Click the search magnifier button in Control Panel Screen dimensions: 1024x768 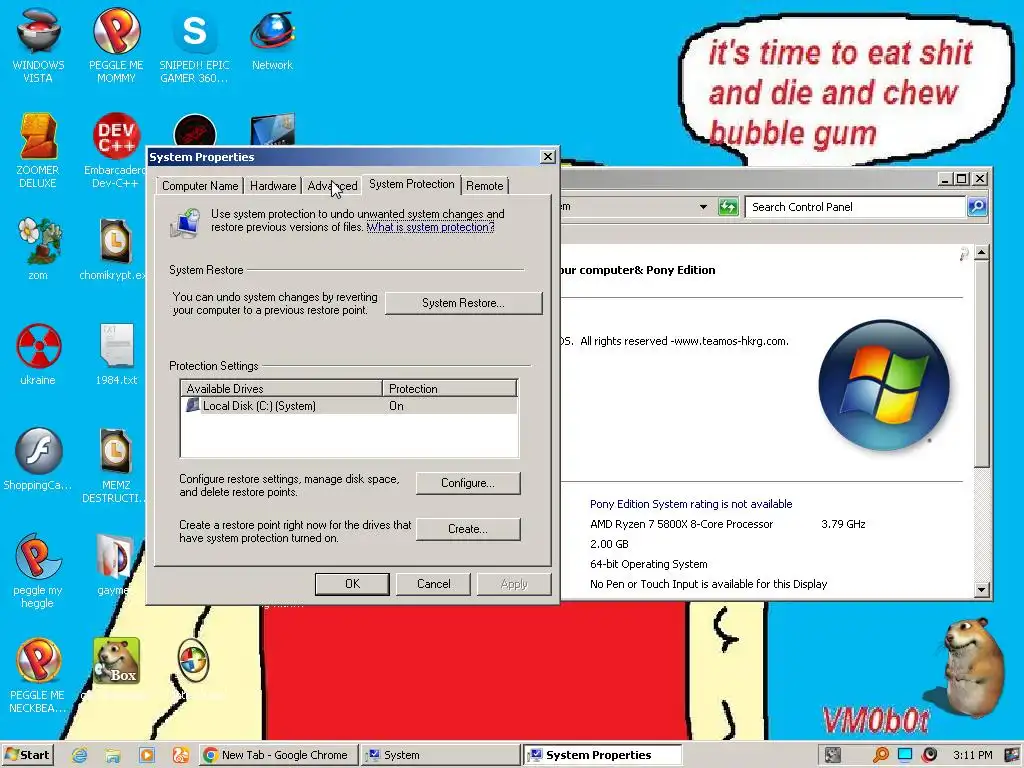(x=977, y=207)
